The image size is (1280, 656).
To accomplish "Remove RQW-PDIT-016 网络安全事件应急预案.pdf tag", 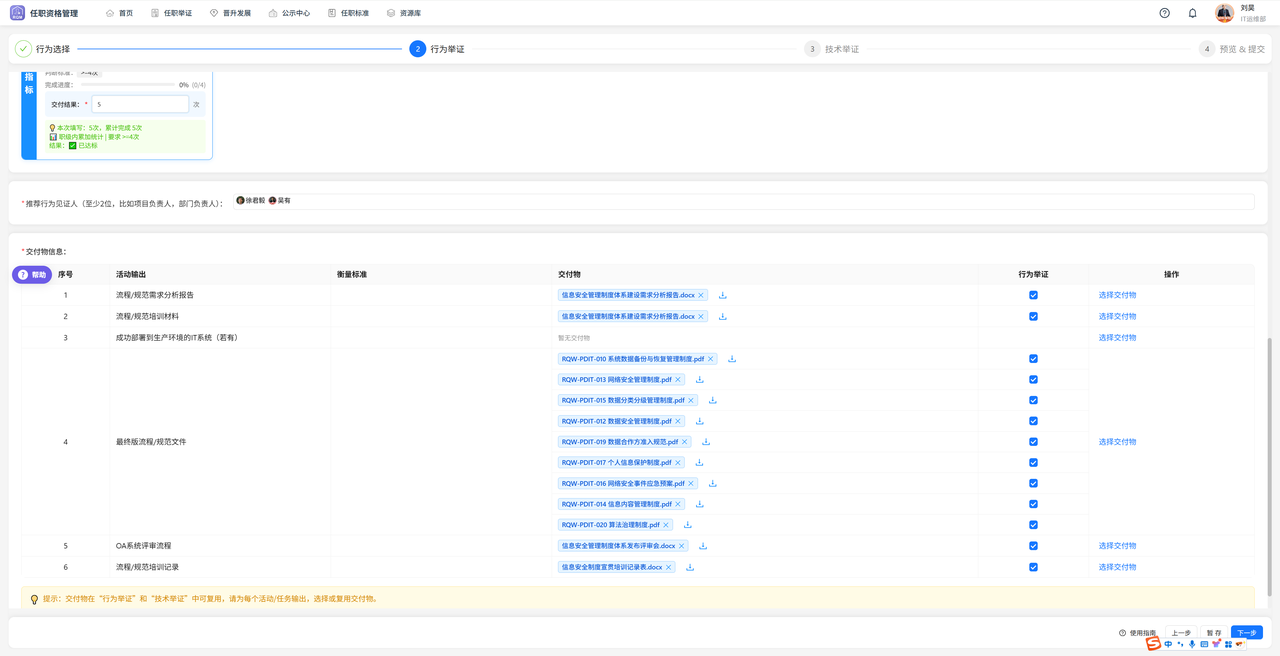I will [x=691, y=484].
